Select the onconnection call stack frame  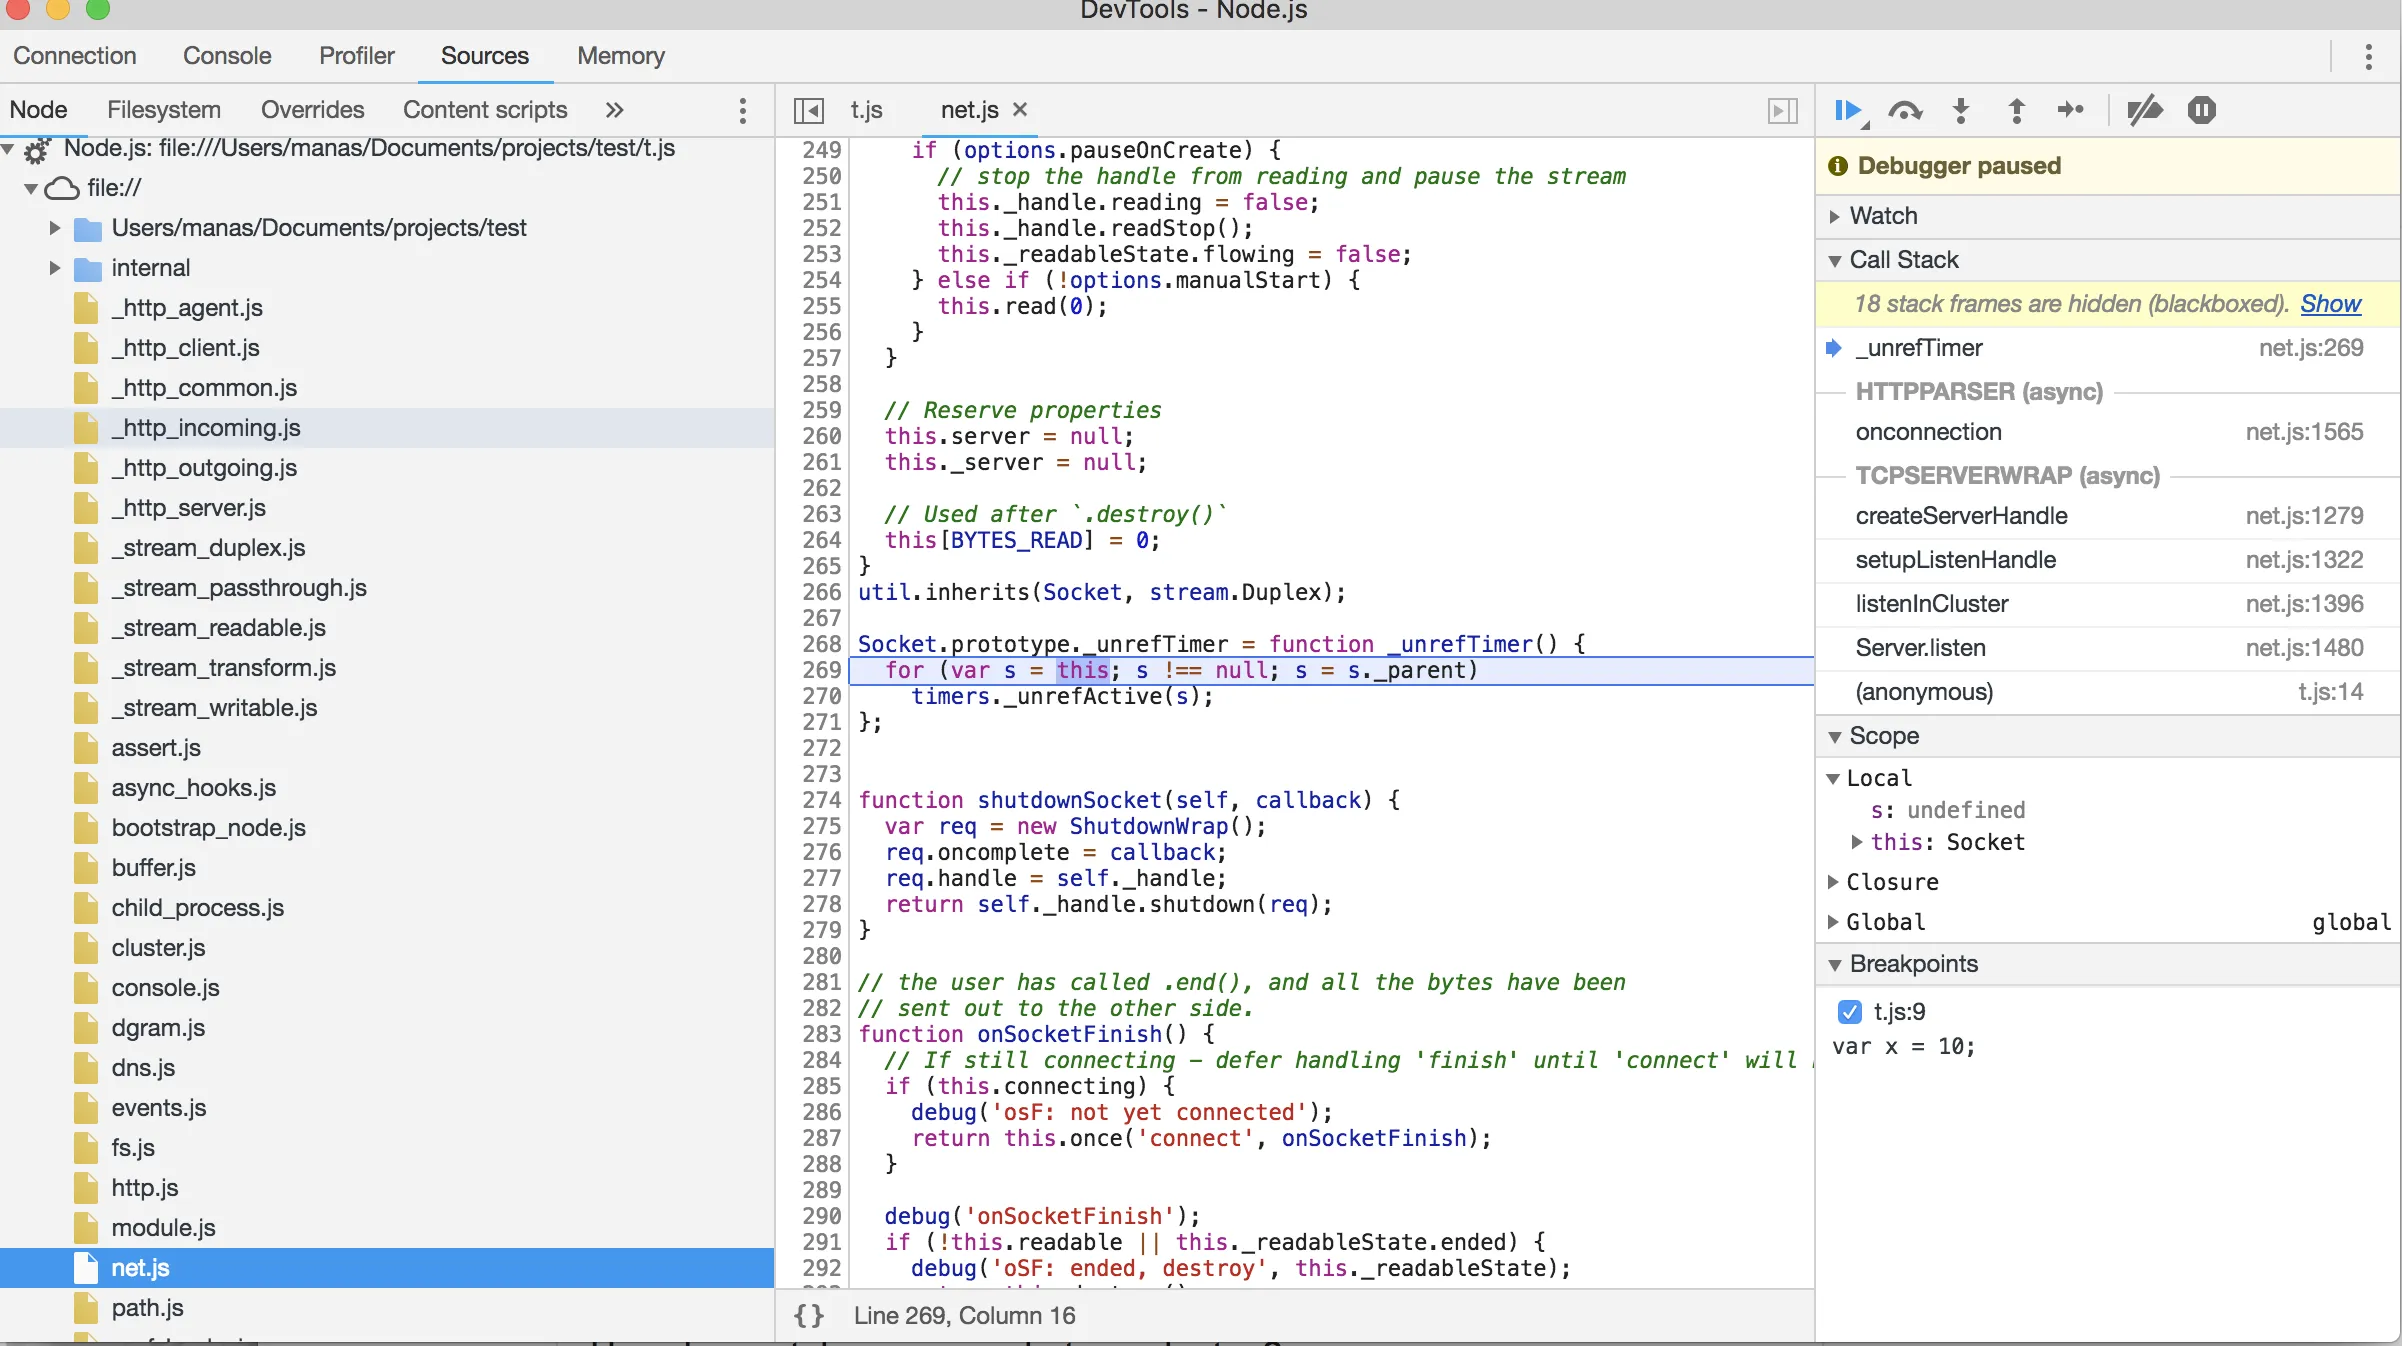click(x=1928, y=432)
